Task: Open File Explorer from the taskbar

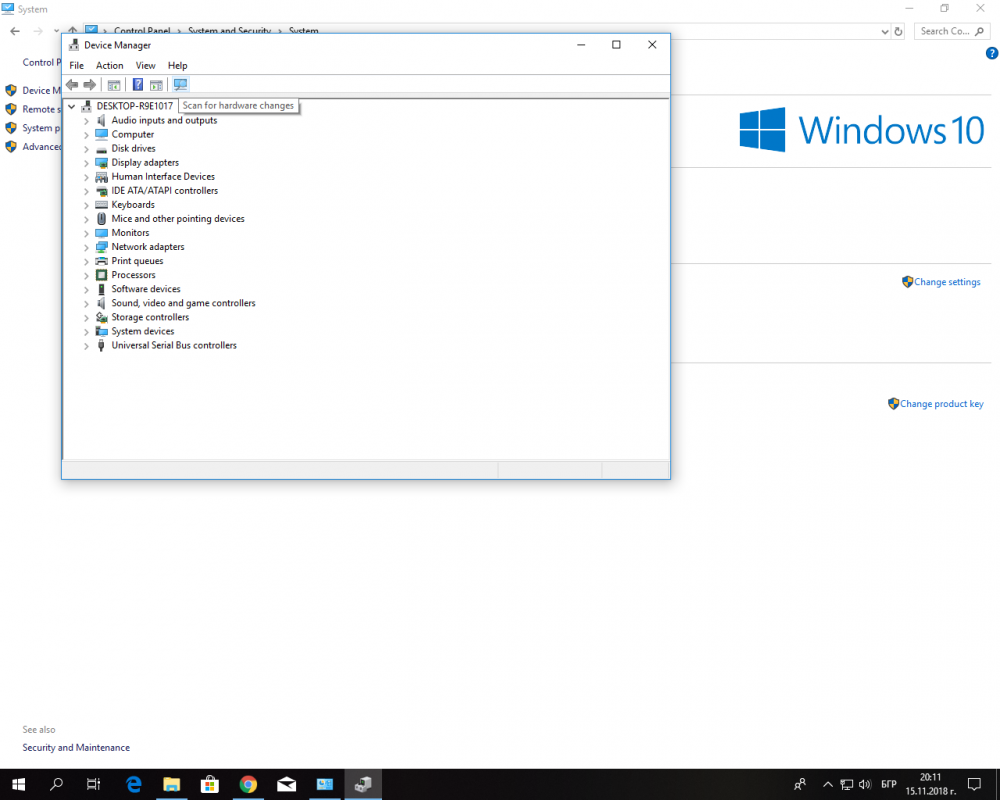Action: coord(172,784)
